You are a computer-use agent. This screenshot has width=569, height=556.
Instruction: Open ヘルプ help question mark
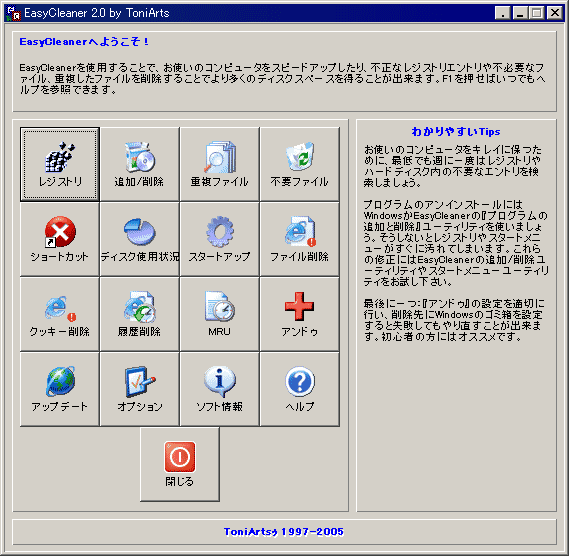click(x=300, y=389)
